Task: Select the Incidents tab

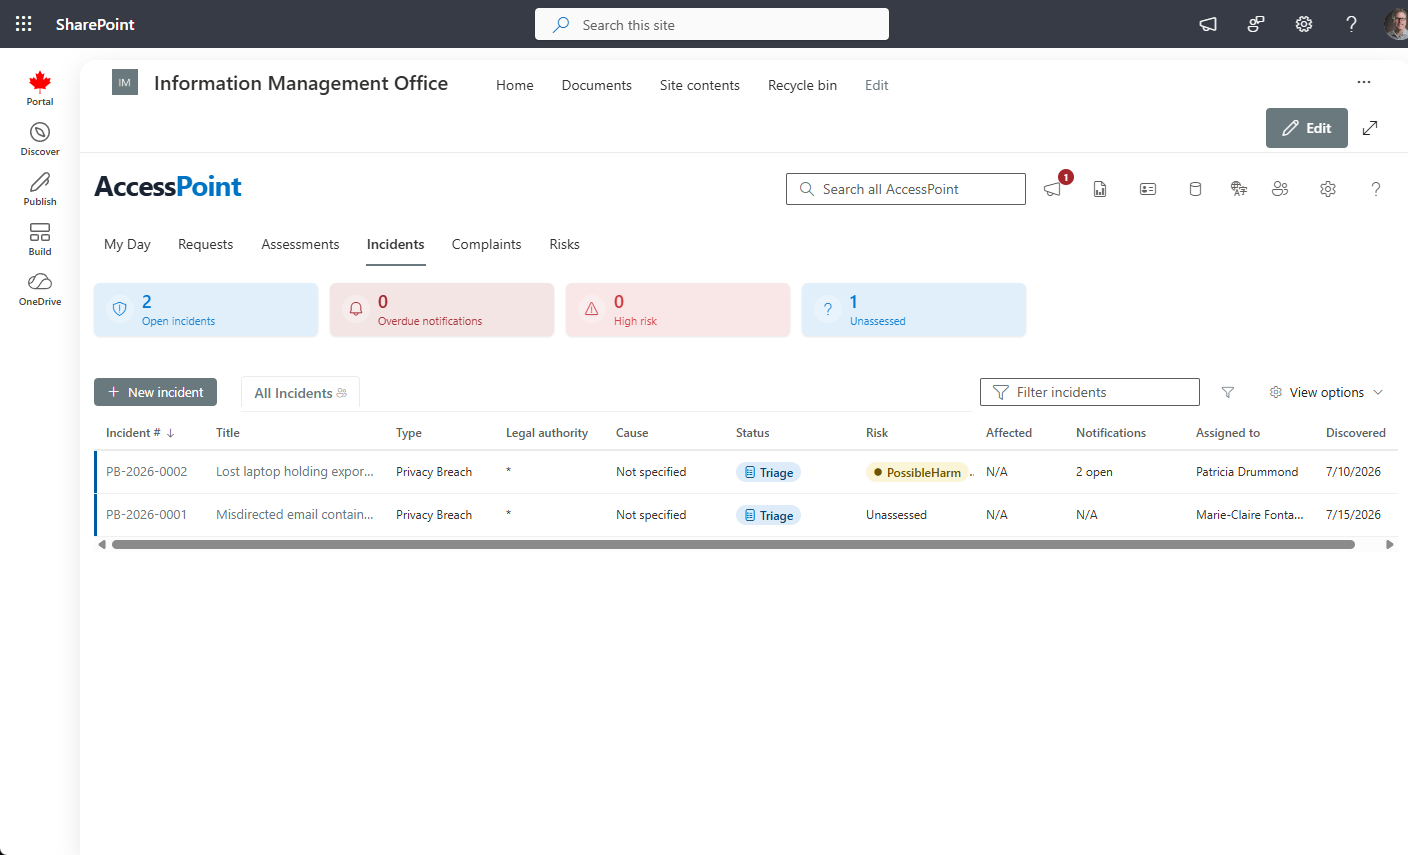Action: [x=395, y=244]
